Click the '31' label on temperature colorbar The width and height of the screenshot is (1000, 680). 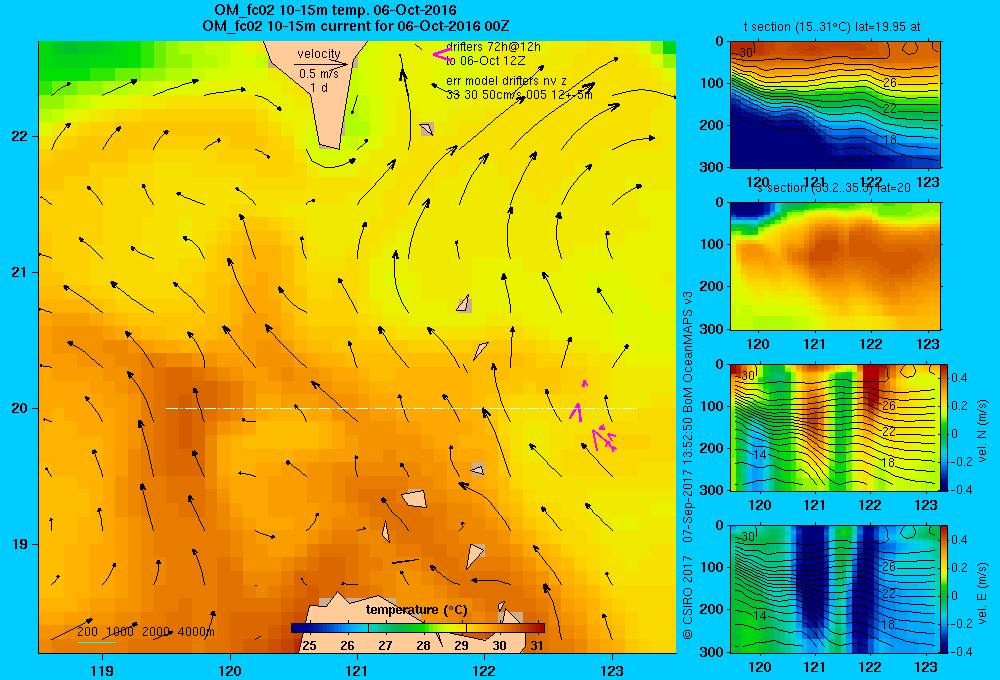[537, 646]
